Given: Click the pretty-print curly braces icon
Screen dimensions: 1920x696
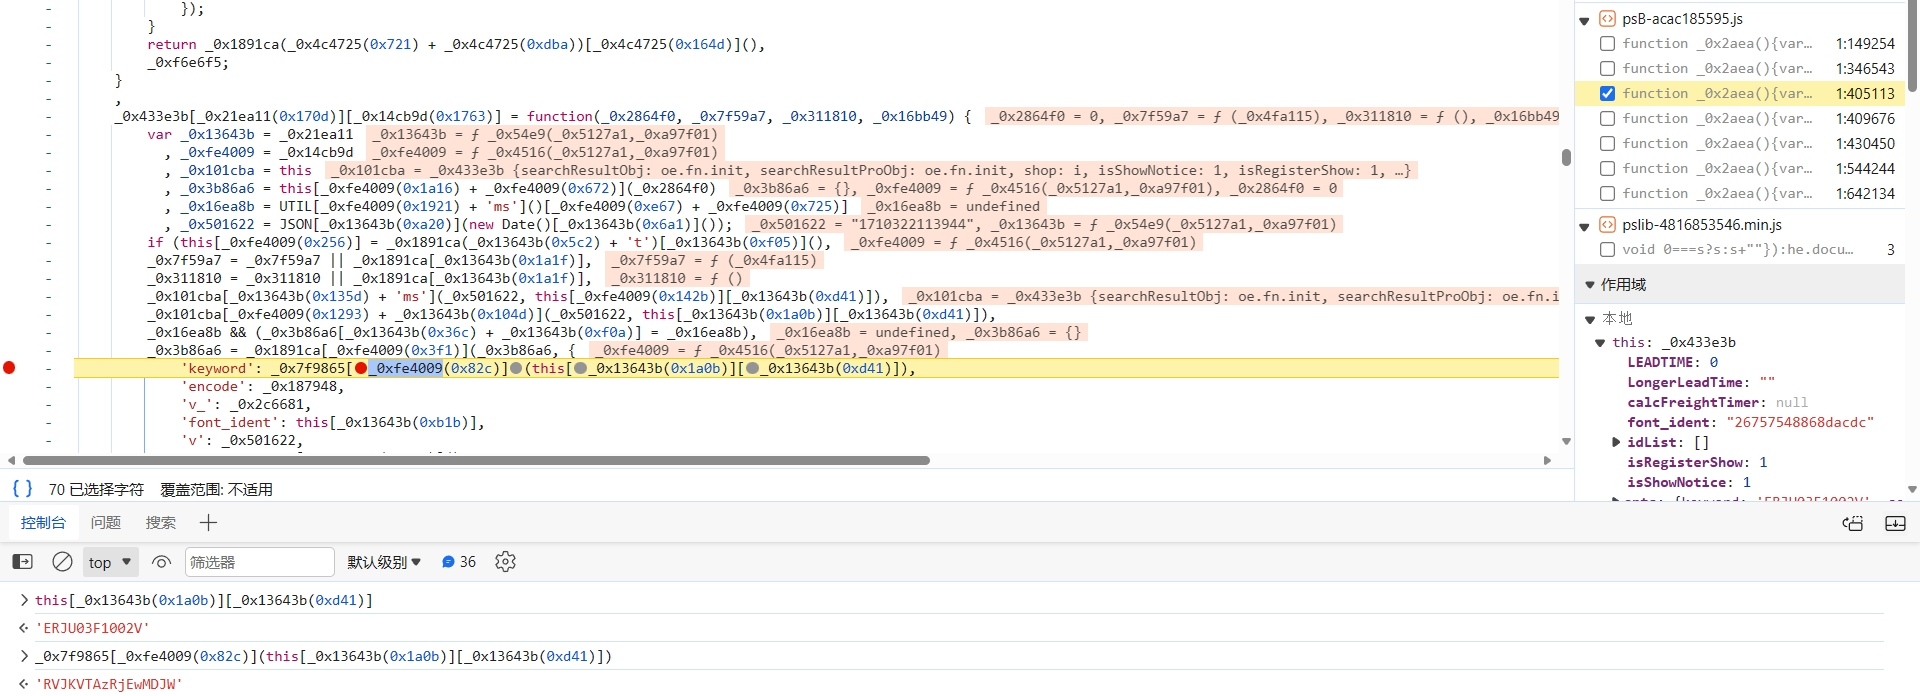Looking at the screenshot, I should point(22,489).
